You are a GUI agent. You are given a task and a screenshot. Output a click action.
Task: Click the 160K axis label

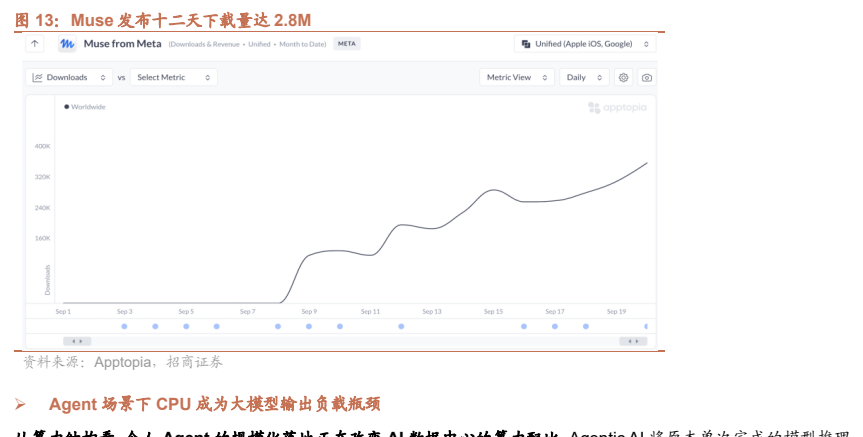[42, 238]
